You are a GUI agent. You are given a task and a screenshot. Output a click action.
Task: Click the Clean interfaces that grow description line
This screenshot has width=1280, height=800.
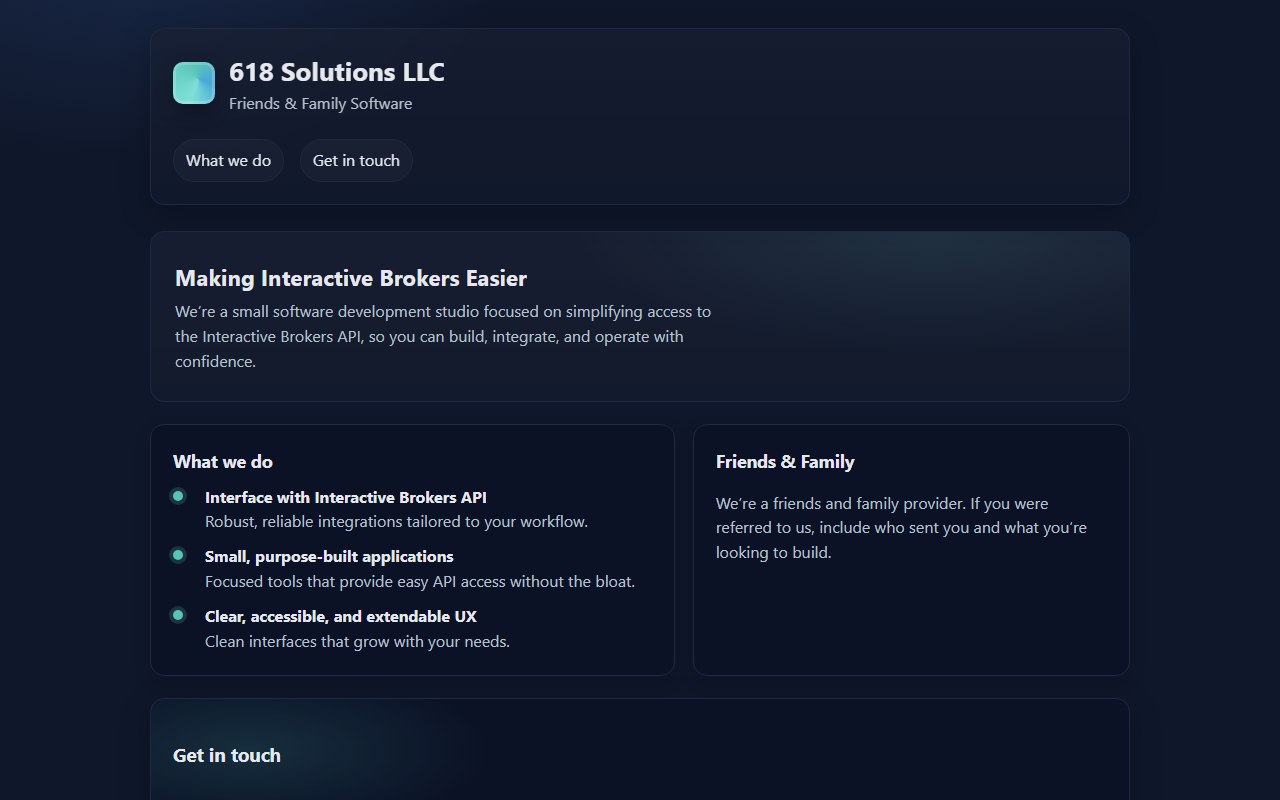point(357,641)
